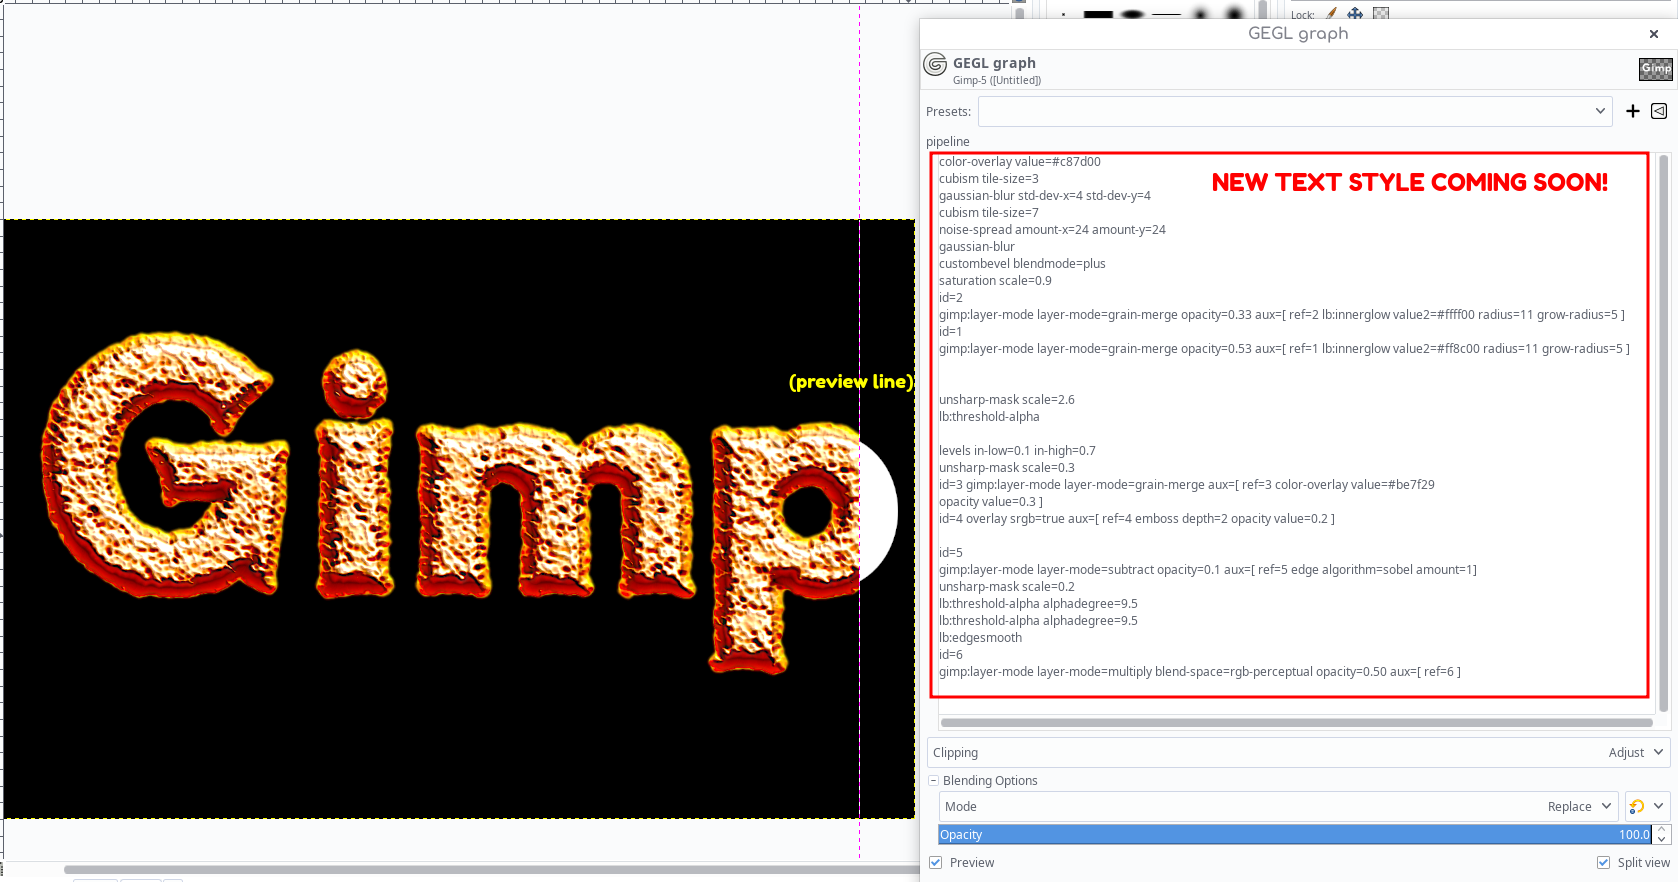Open the blending Mode dropdown showing Replace
The height and width of the screenshot is (882, 1678).
click(x=1279, y=806)
